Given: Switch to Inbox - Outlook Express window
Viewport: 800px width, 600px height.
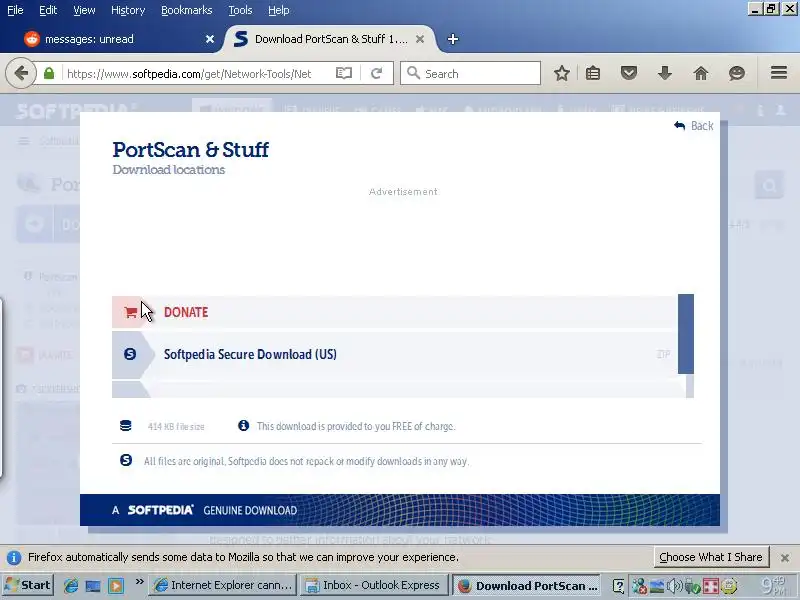Looking at the screenshot, I should coord(375,585).
